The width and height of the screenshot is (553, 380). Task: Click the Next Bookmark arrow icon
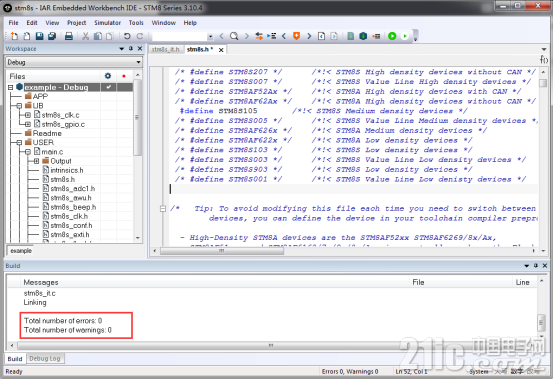(x=309, y=36)
